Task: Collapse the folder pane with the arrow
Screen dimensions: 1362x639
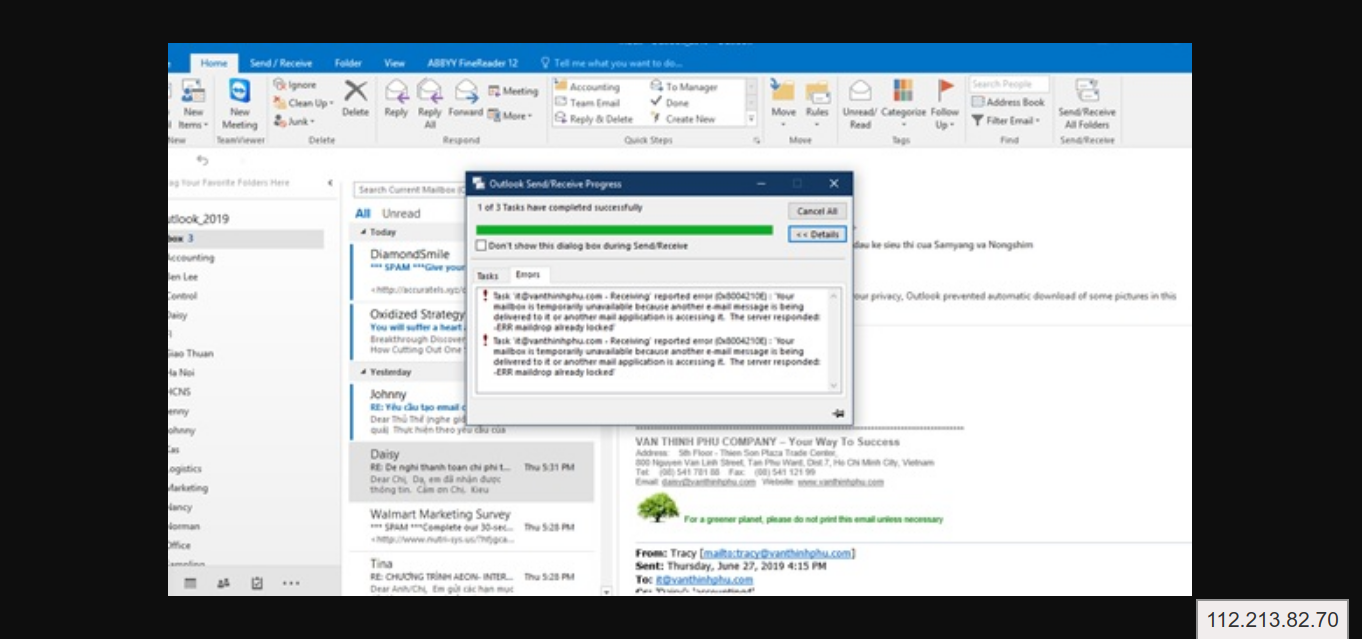Action: [x=330, y=183]
